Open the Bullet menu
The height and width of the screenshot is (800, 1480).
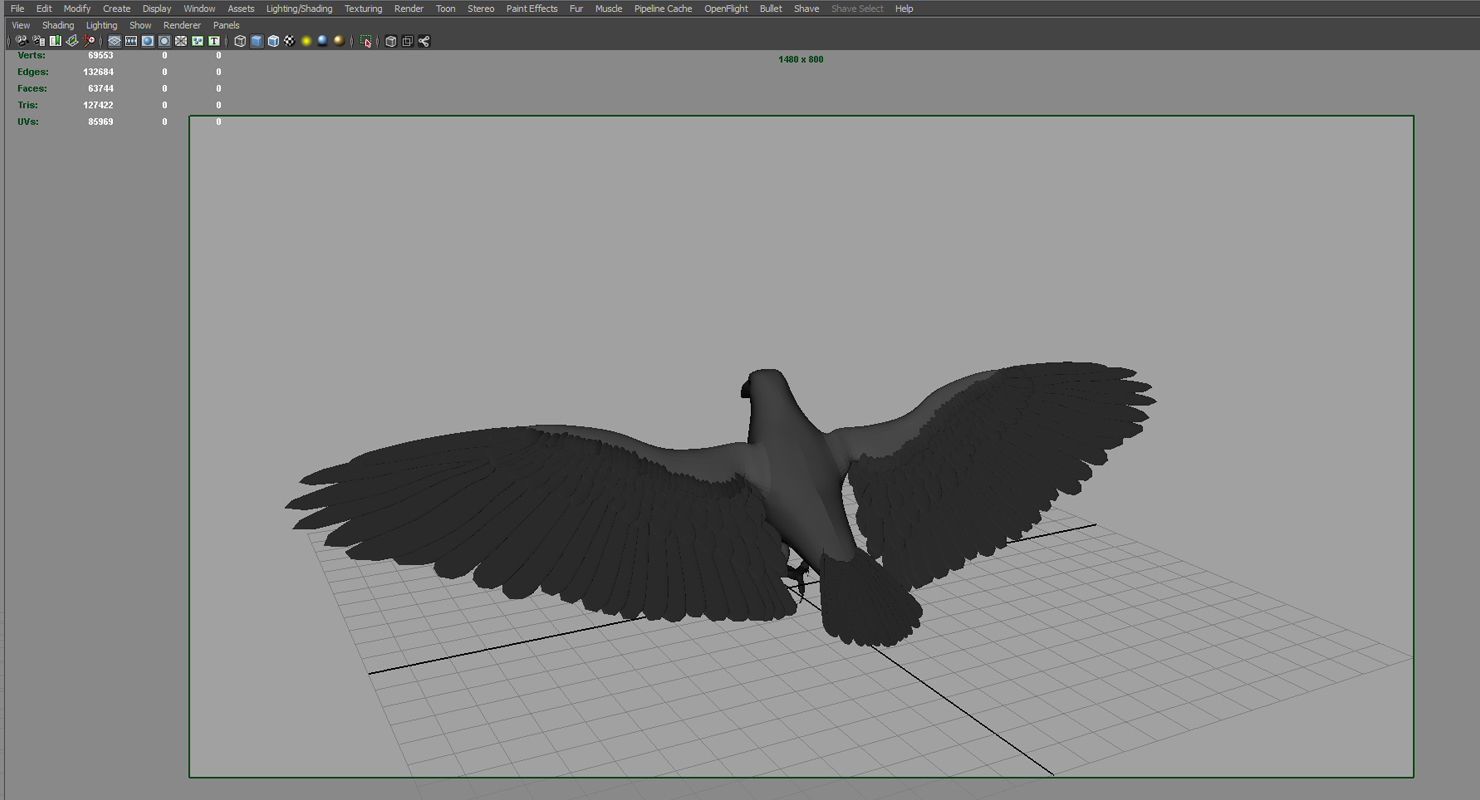(x=771, y=8)
